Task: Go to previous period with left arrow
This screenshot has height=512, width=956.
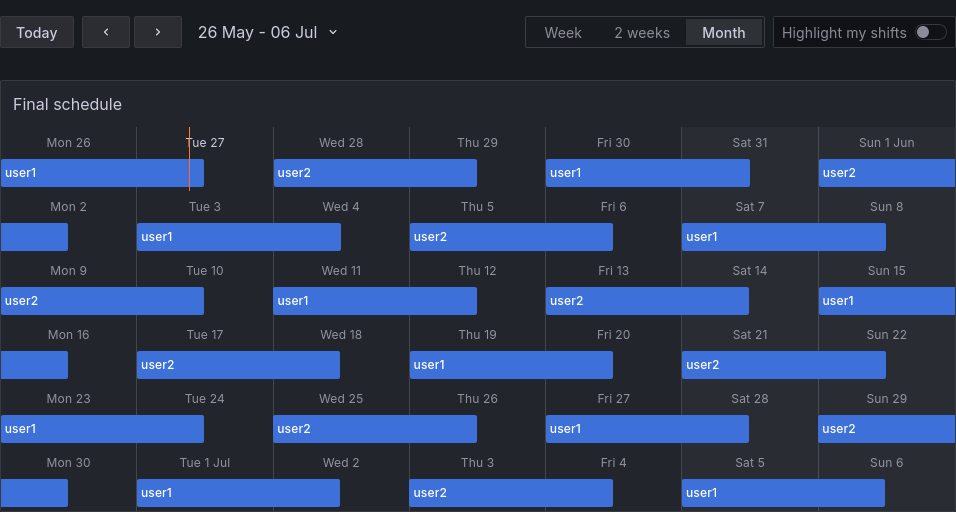Action: (106, 32)
